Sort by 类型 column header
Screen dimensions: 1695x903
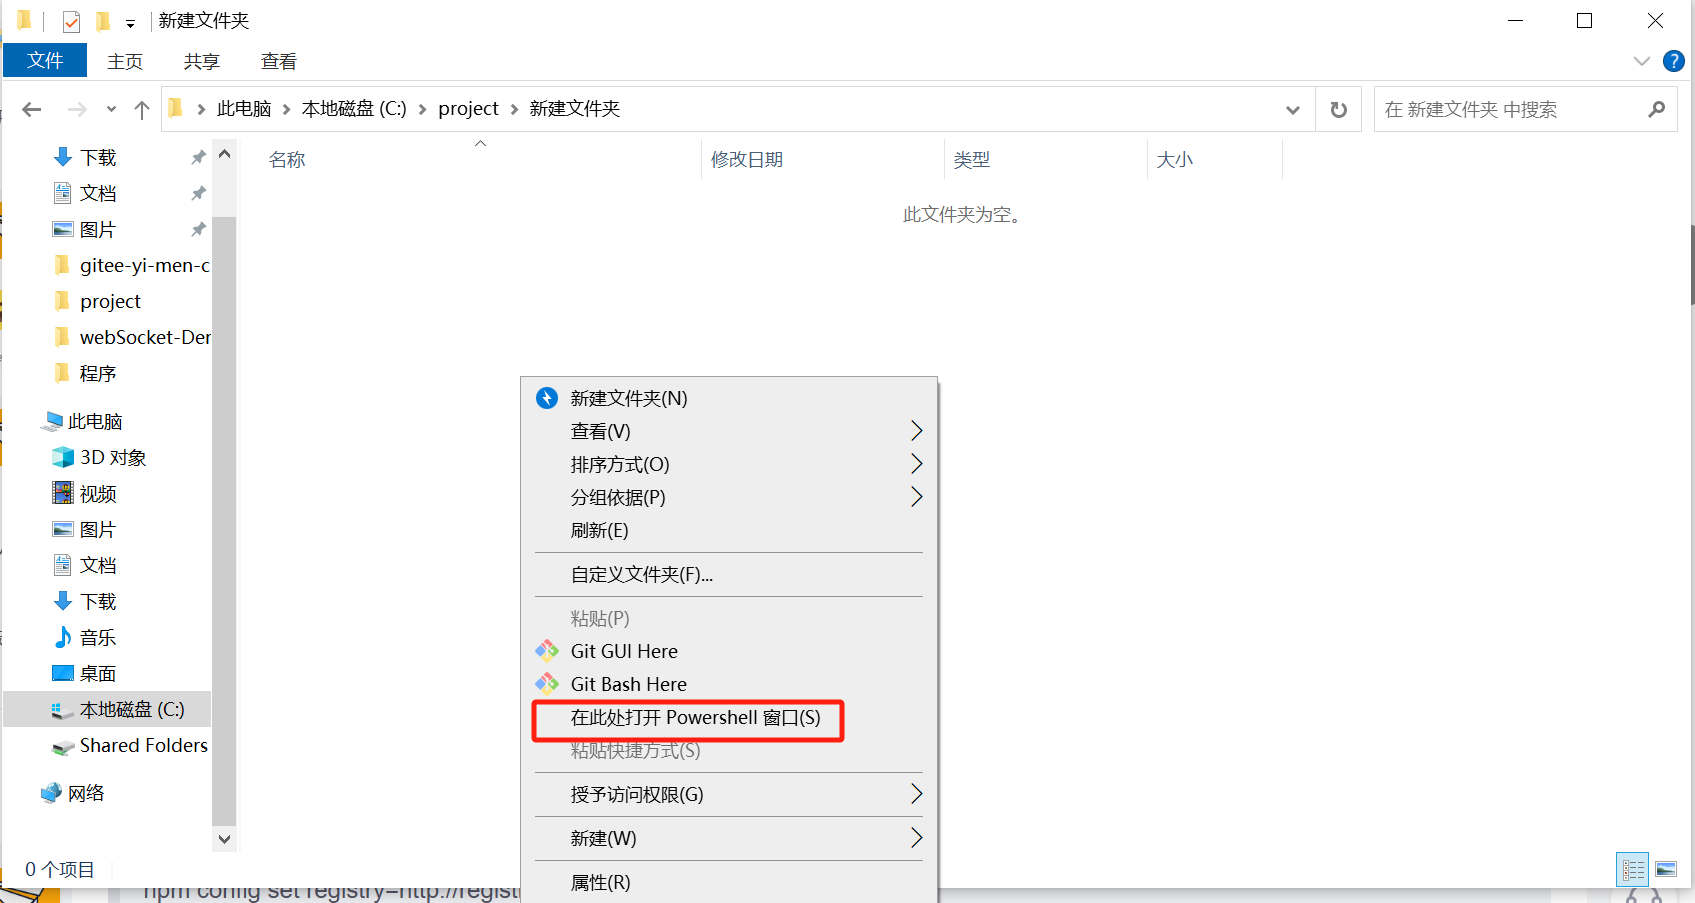(972, 160)
